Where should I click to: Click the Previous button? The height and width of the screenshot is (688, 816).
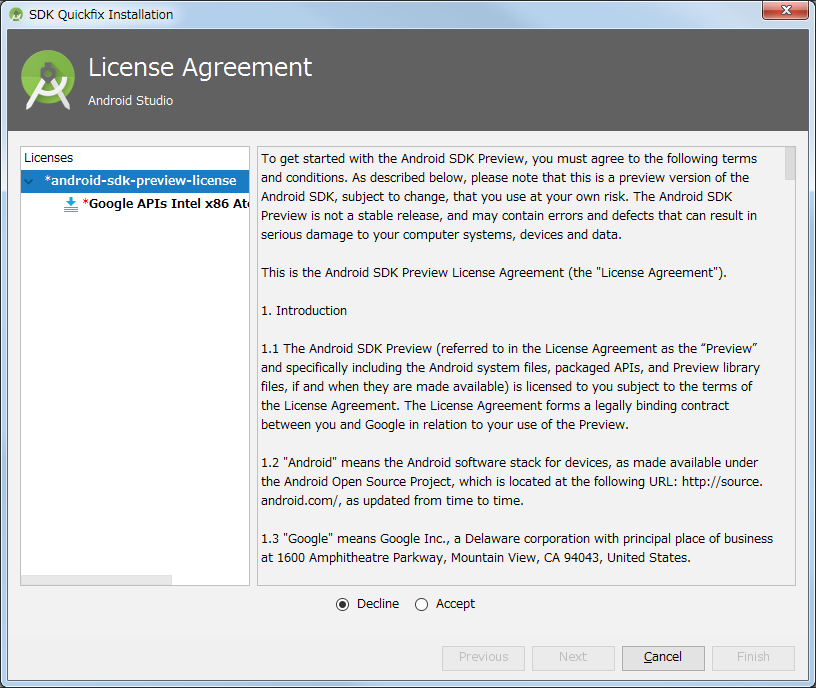[x=483, y=657]
